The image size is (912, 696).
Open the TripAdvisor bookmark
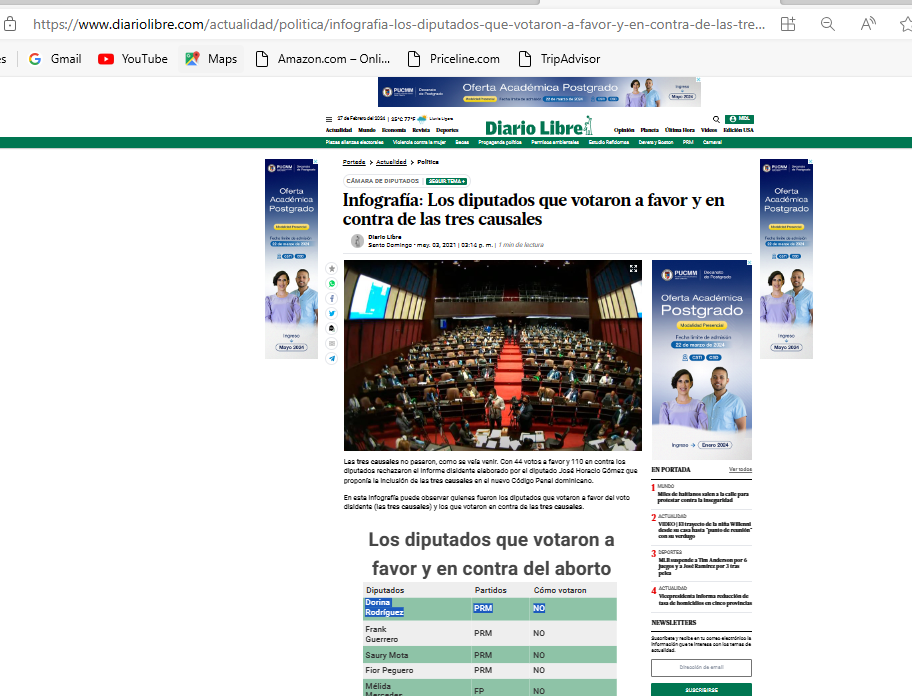(559, 59)
